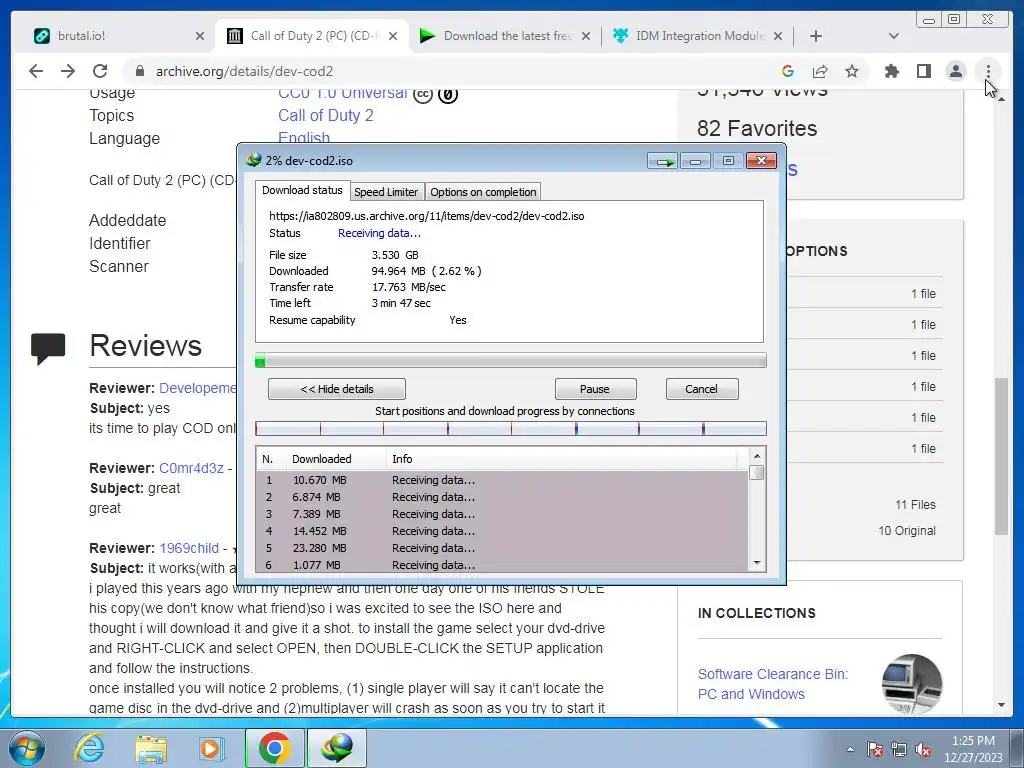Open the Call of Duty 2 topic link

(325, 116)
